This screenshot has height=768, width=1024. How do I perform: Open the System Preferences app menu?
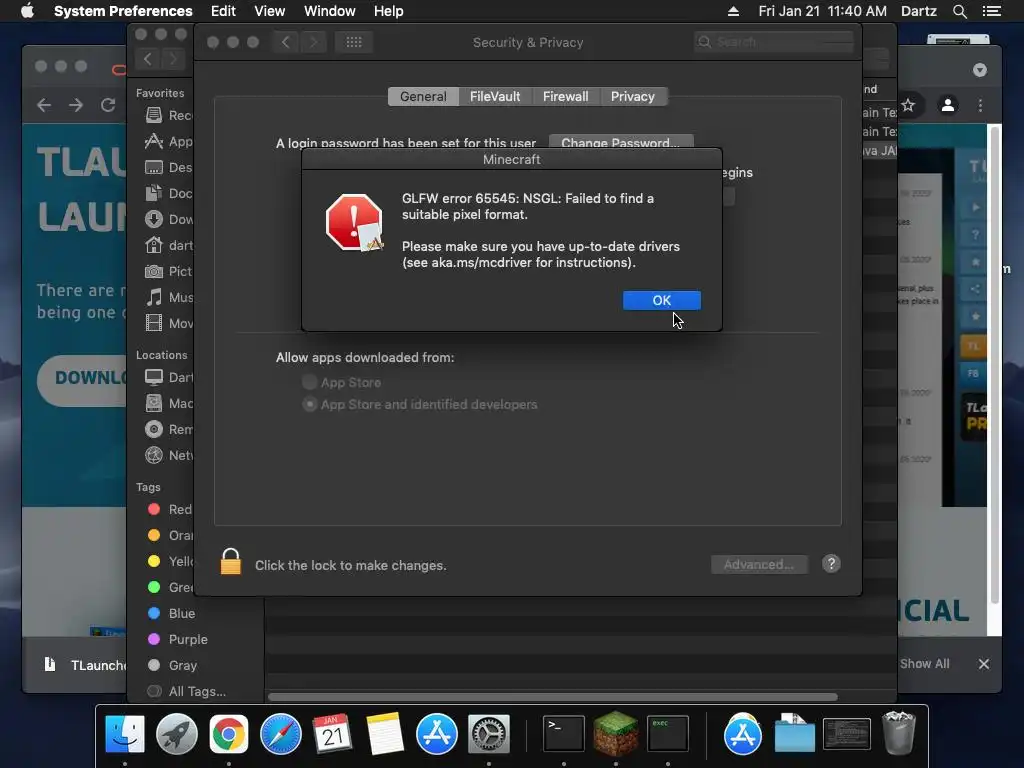click(x=123, y=11)
